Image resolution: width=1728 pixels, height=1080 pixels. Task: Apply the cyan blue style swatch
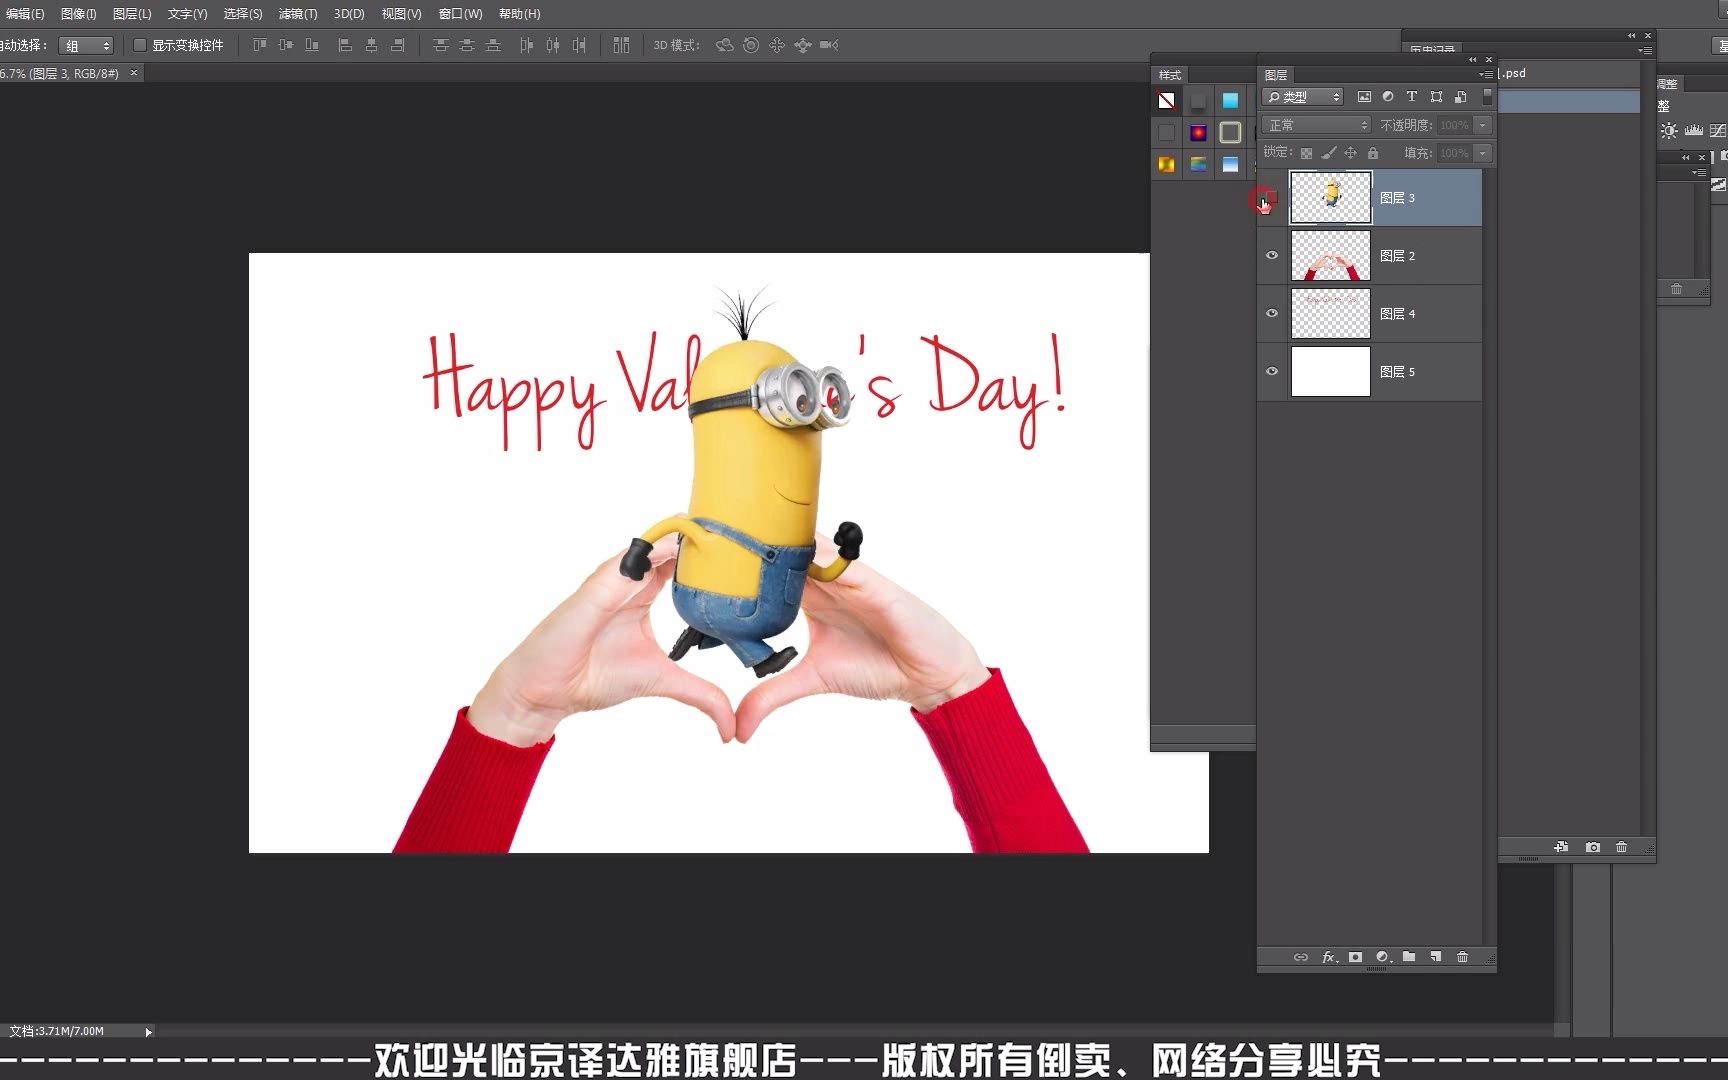point(1230,100)
